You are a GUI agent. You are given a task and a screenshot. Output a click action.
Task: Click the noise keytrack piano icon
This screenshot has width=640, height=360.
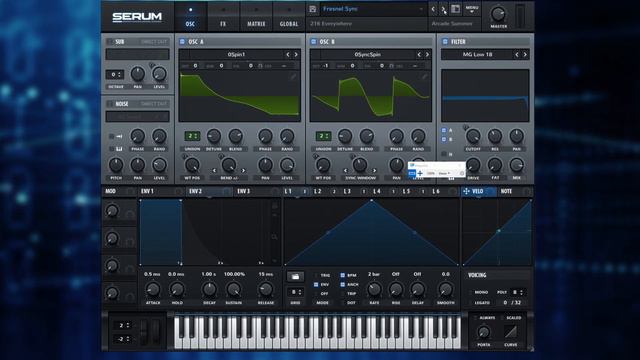tap(119, 149)
